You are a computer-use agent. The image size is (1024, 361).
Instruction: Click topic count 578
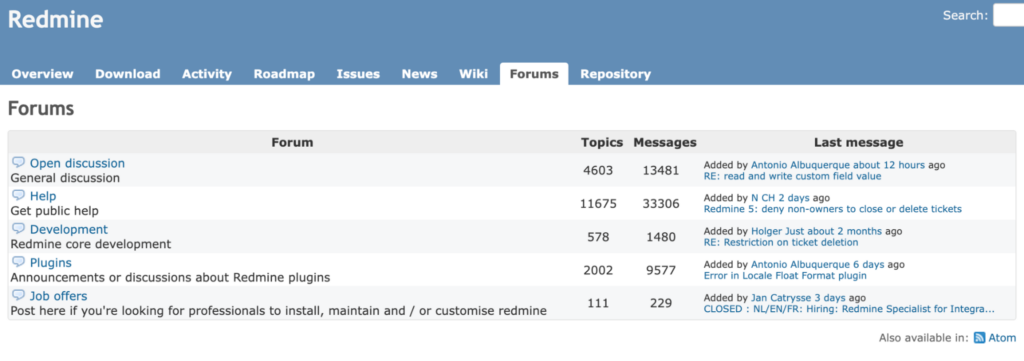[598, 237]
